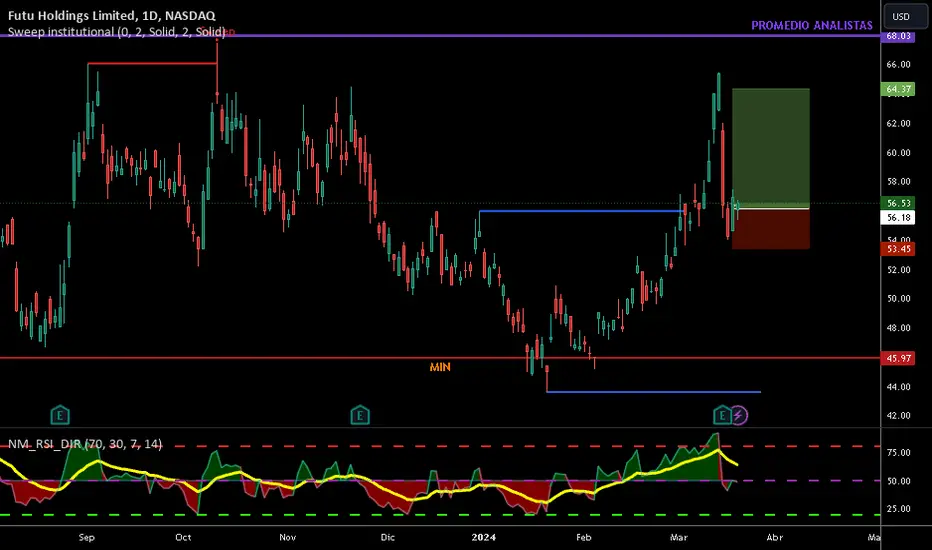
Task: Click the Nov label on time axis
Action: [x=288, y=538]
